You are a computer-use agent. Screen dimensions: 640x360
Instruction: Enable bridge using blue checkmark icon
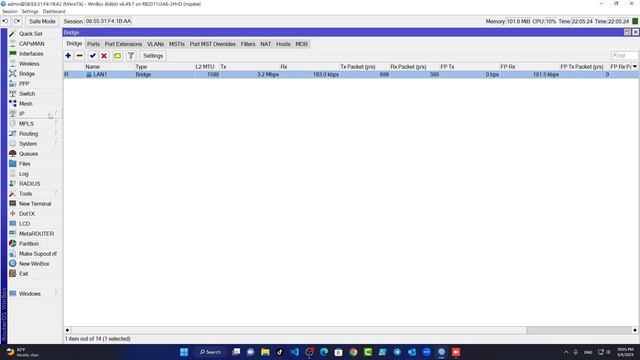click(93, 56)
